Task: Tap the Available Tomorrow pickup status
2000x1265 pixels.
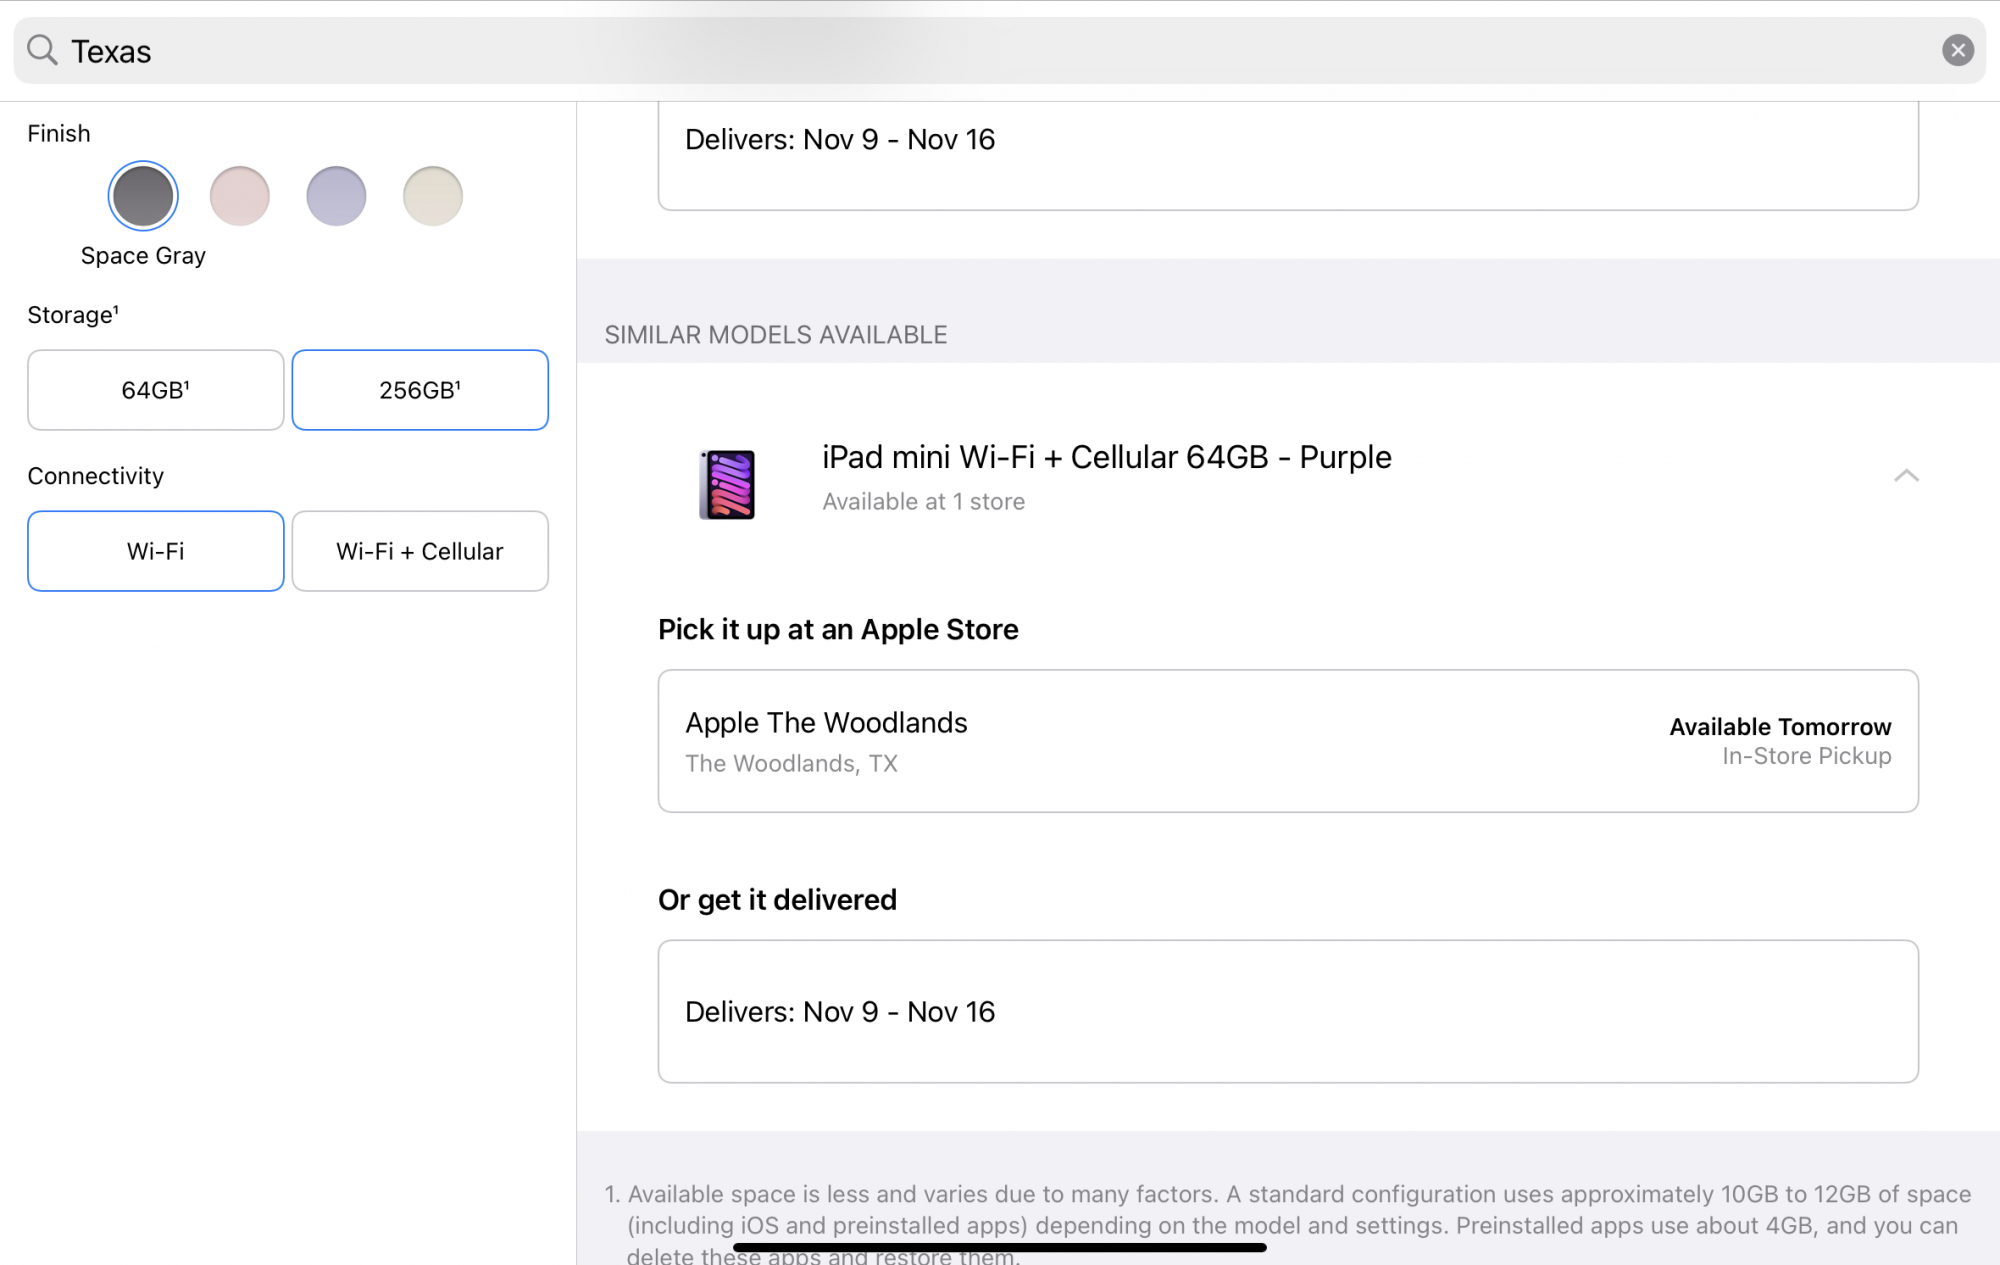Action: (1779, 727)
